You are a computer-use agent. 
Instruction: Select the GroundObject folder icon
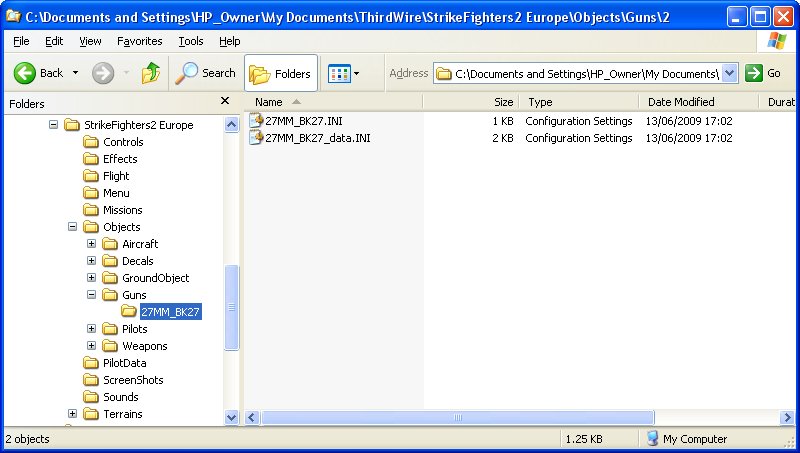coord(110,278)
